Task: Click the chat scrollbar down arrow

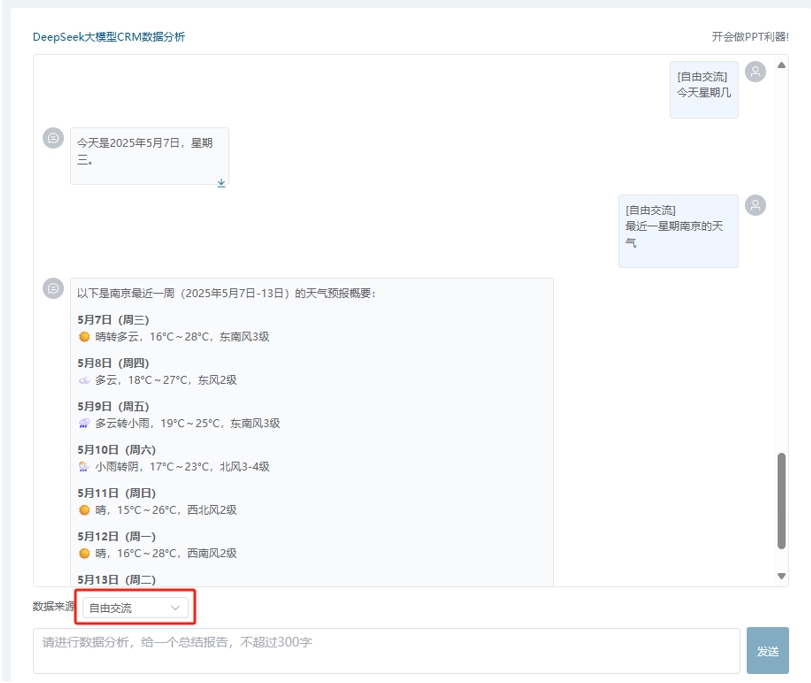Action: coord(782,576)
